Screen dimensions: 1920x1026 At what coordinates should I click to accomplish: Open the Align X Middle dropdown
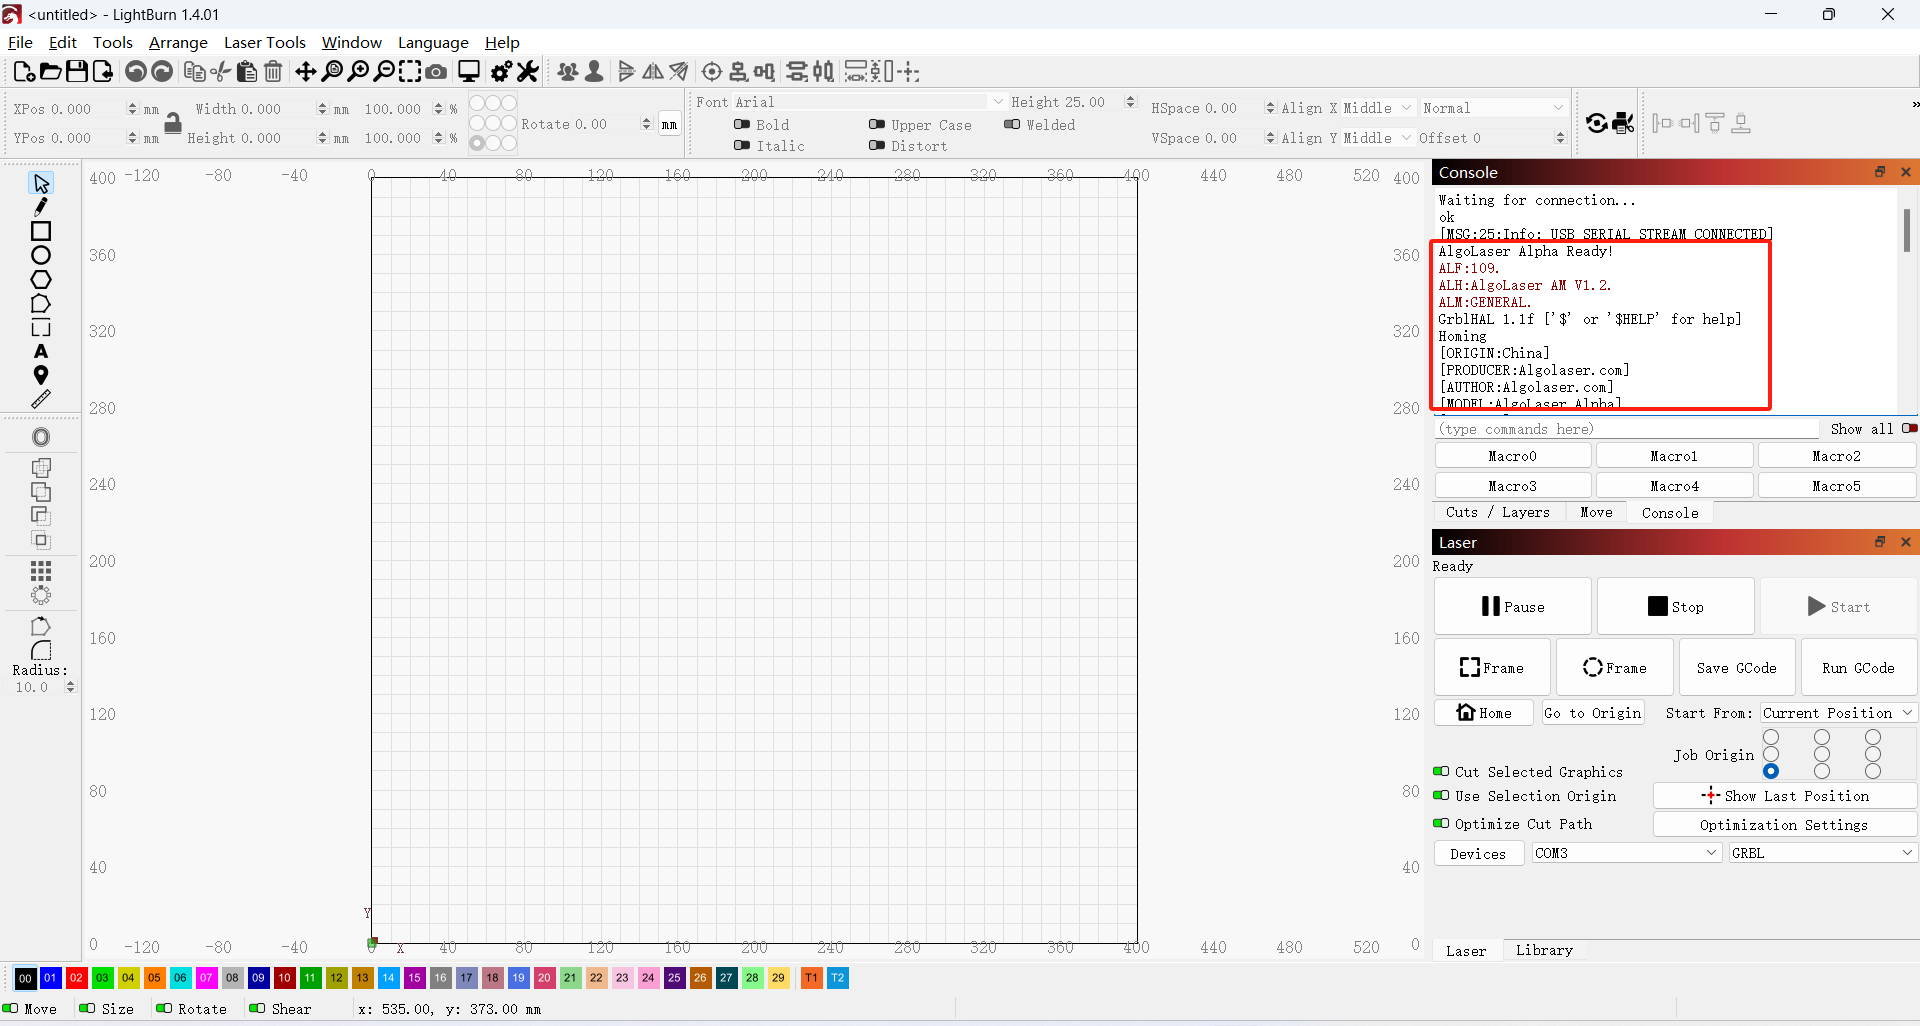tap(1378, 107)
